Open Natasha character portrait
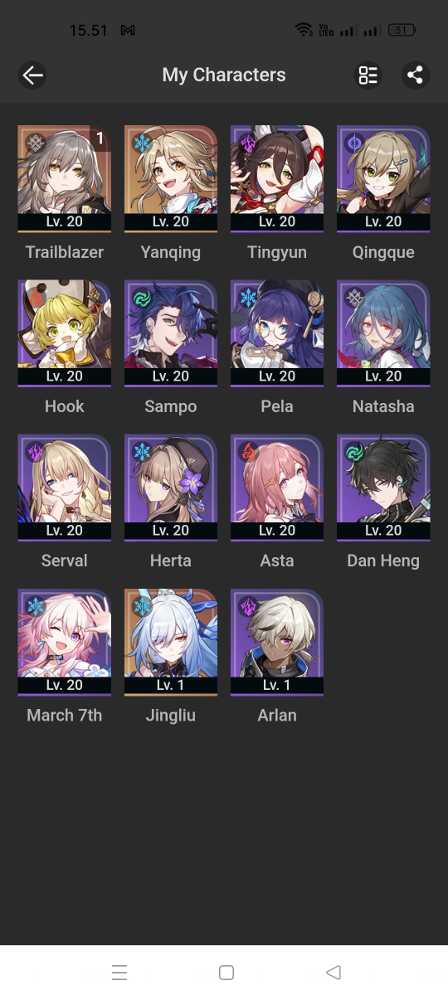The width and height of the screenshot is (448, 1000). tap(384, 333)
